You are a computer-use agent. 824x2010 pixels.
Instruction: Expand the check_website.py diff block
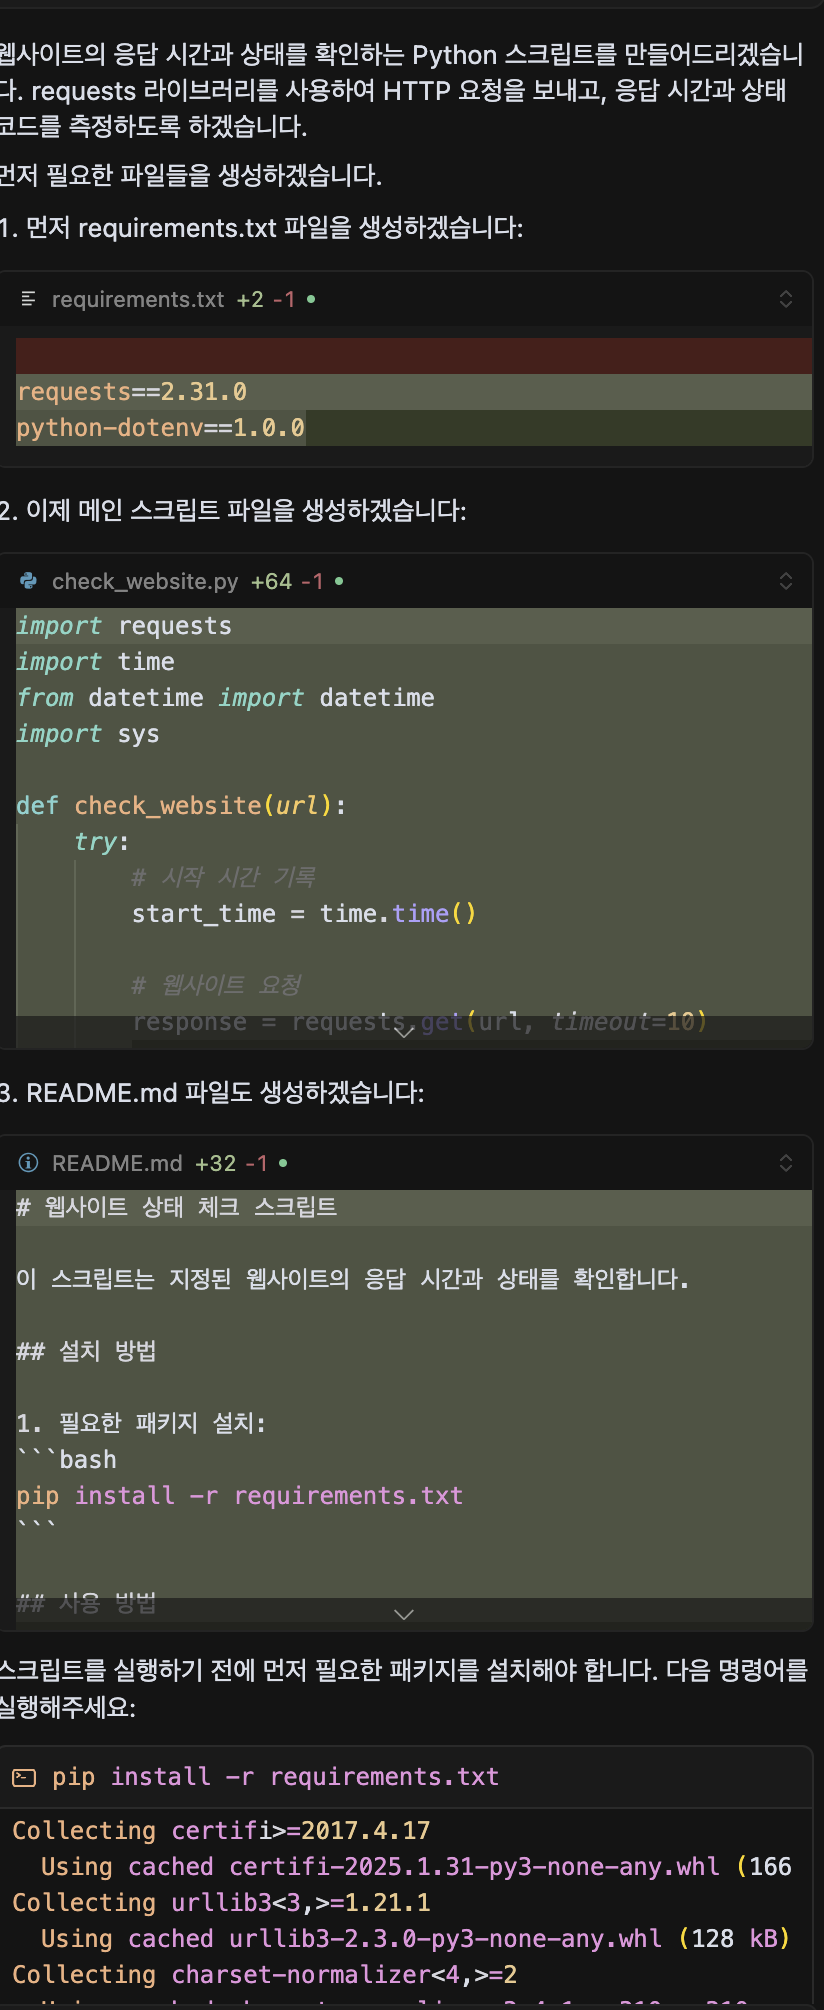point(786,581)
